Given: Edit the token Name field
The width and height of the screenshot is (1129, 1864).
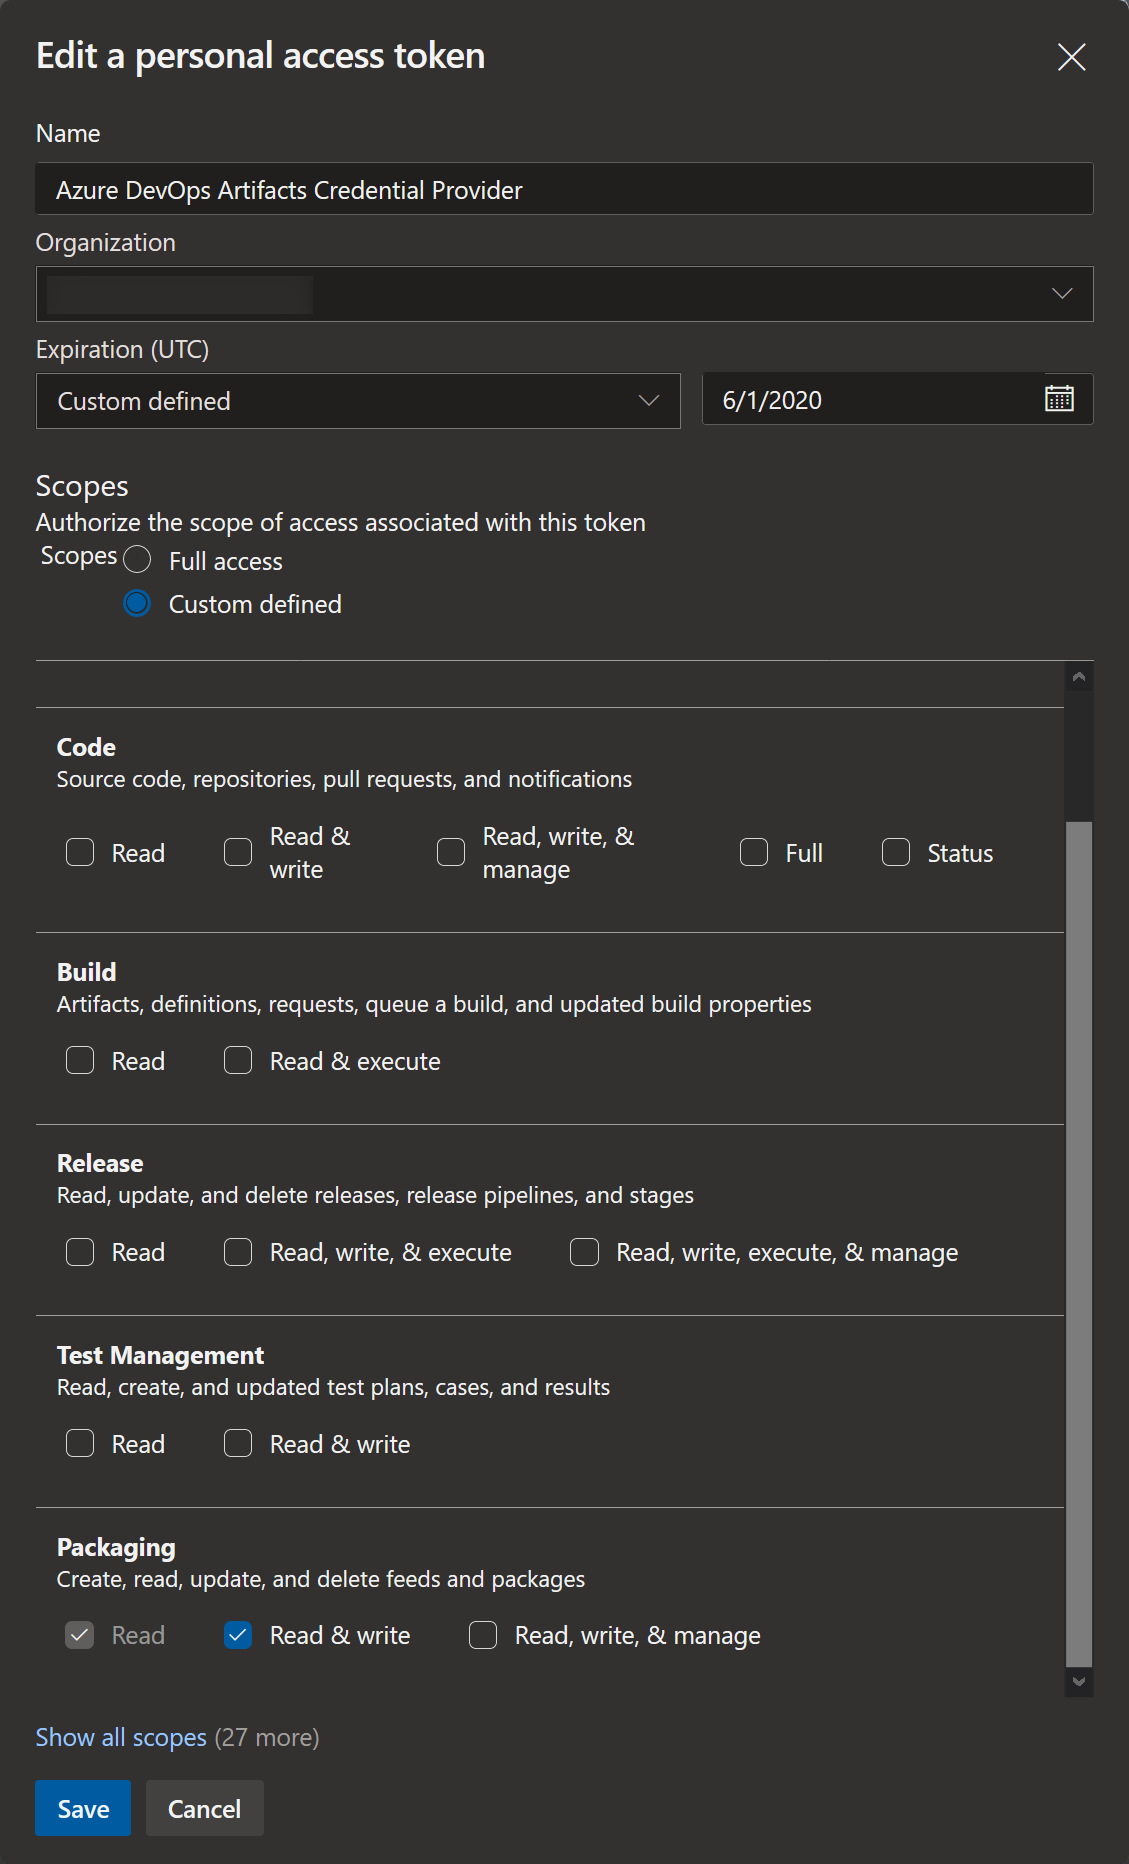Looking at the screenshot, I should click(564, 189).
